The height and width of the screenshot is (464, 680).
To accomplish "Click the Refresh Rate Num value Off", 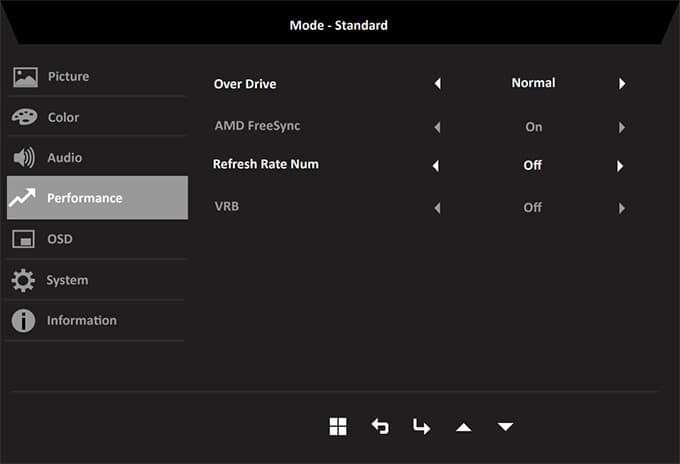I will tap(532, 165).
